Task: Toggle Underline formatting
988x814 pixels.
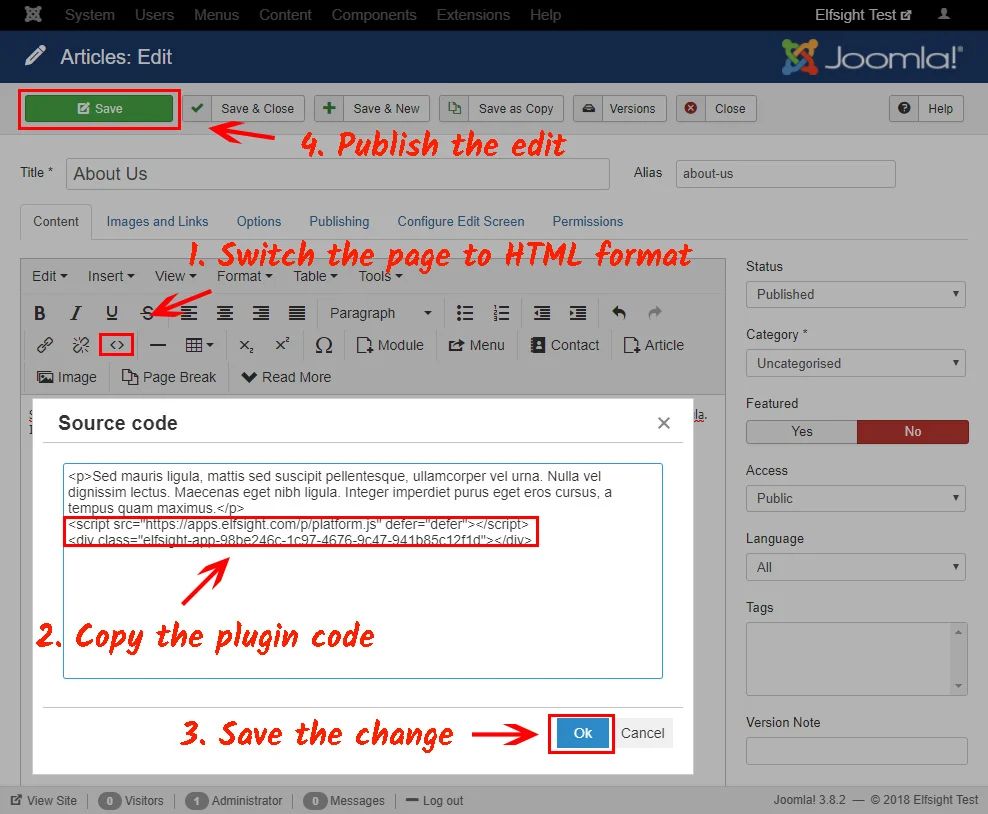Action: (x=112, y=312)
